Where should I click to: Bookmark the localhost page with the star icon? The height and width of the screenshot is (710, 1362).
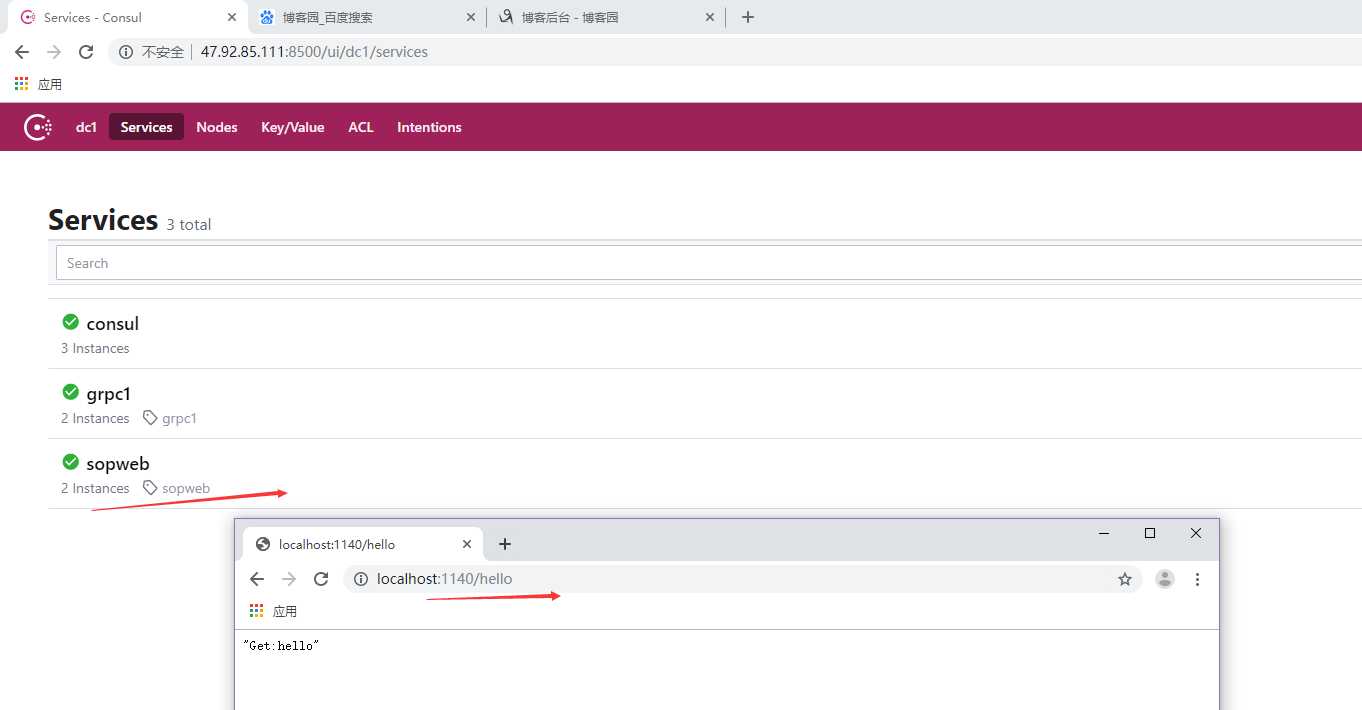point(1125,579)
